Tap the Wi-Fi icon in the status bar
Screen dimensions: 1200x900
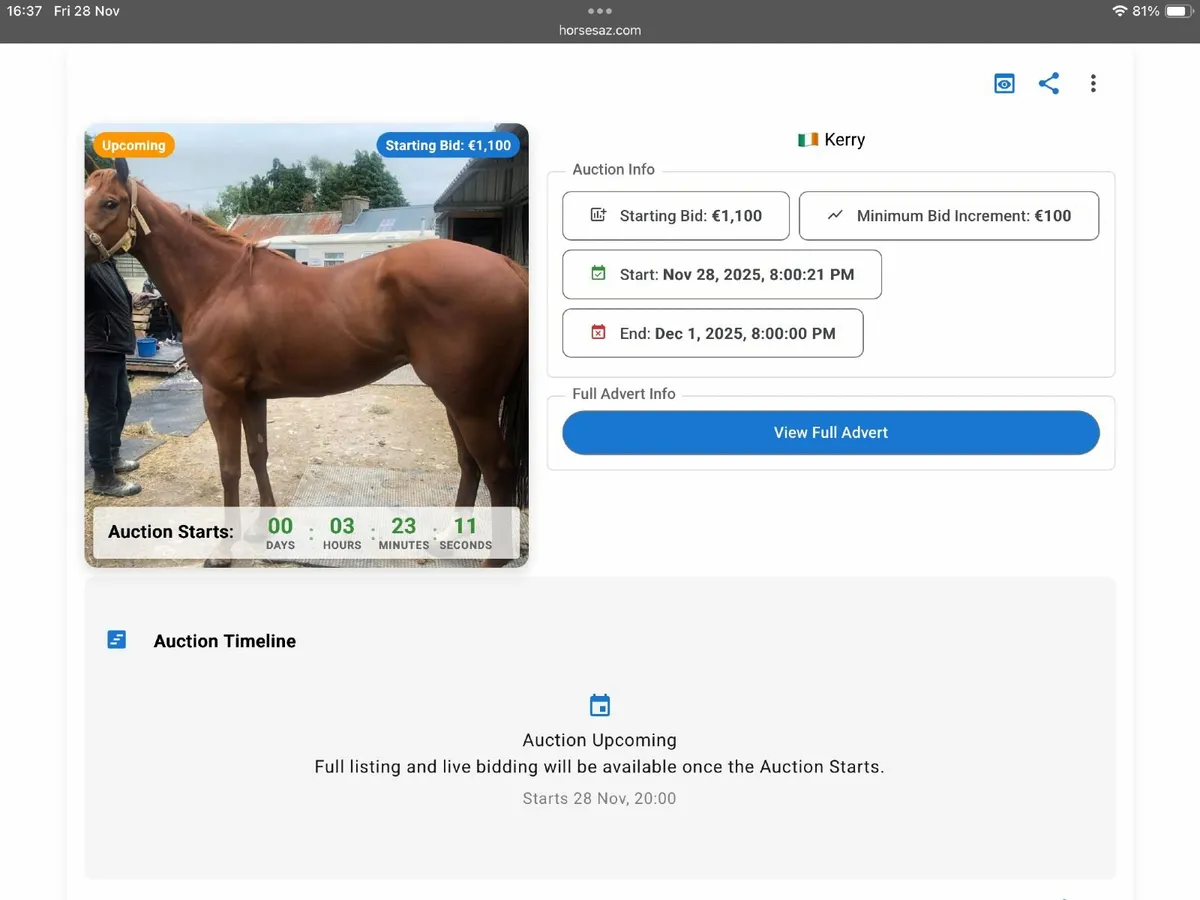point(1121,12)
